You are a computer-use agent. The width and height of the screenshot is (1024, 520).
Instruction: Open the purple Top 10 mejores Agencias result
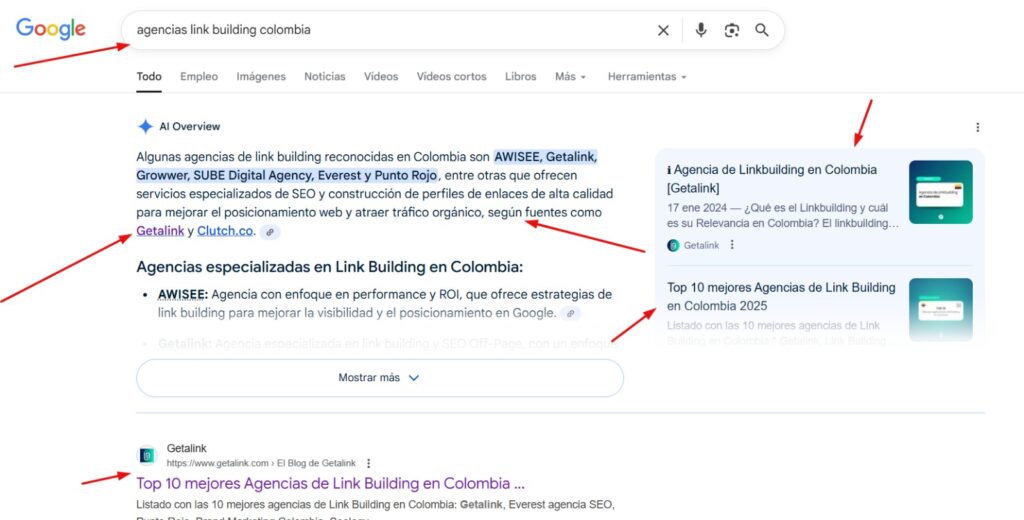(x=330, y=483)
